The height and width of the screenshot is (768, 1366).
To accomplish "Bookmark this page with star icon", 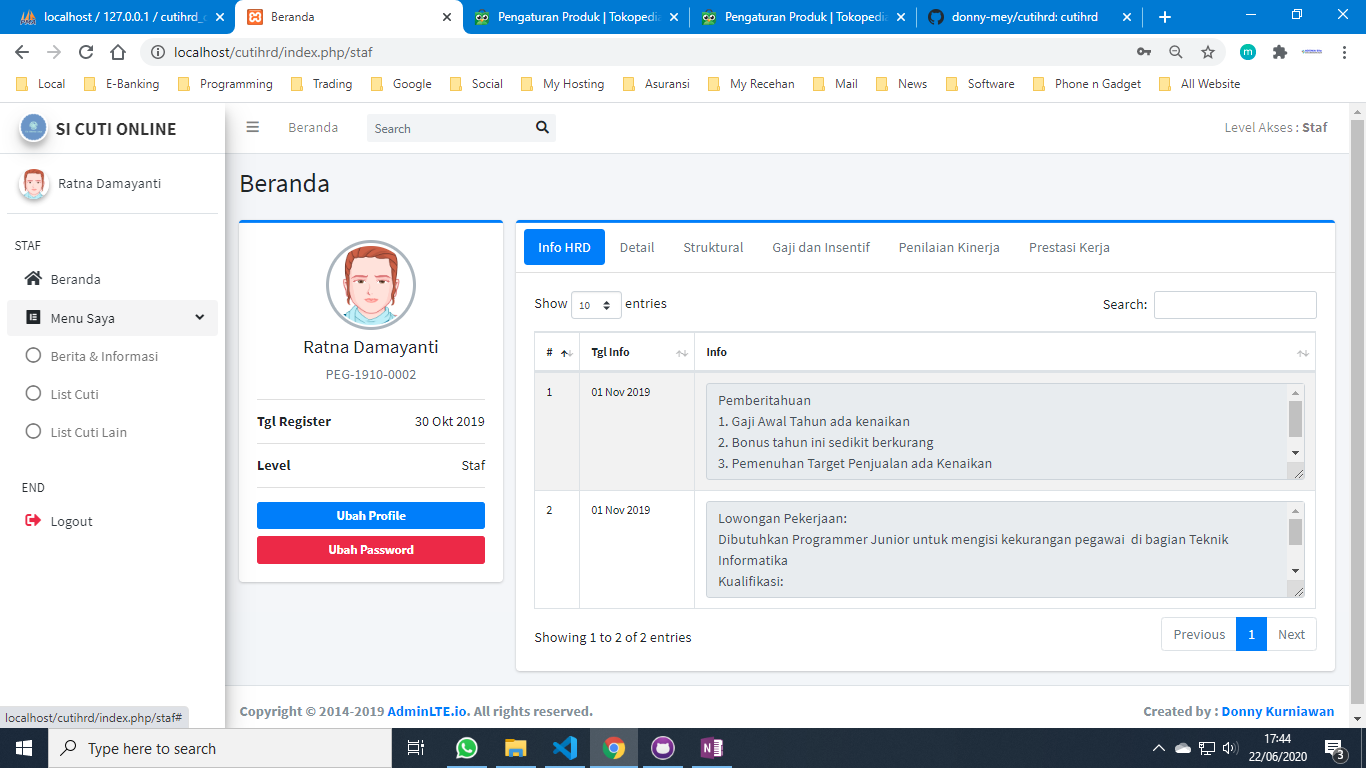I will pos(1207,52).
